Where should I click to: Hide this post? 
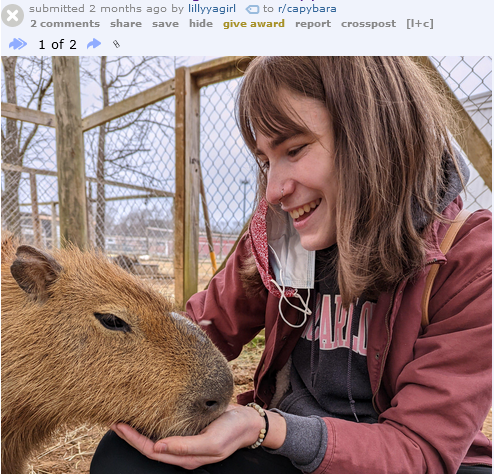tap(201, 24)
